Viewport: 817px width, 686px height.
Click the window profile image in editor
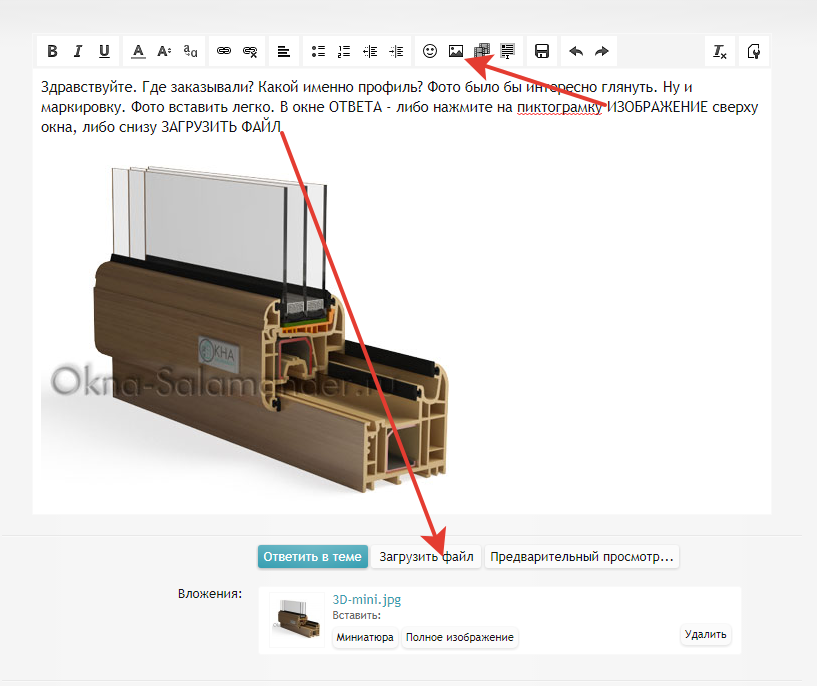pos(245,330)
